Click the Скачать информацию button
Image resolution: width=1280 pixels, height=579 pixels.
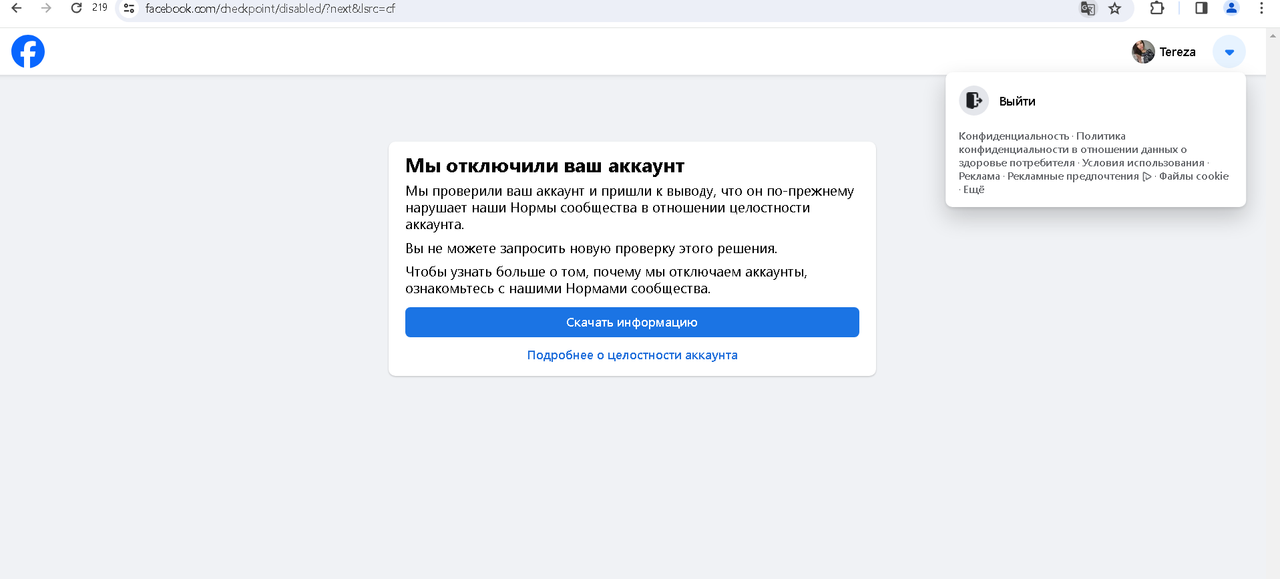coord(632,322)
